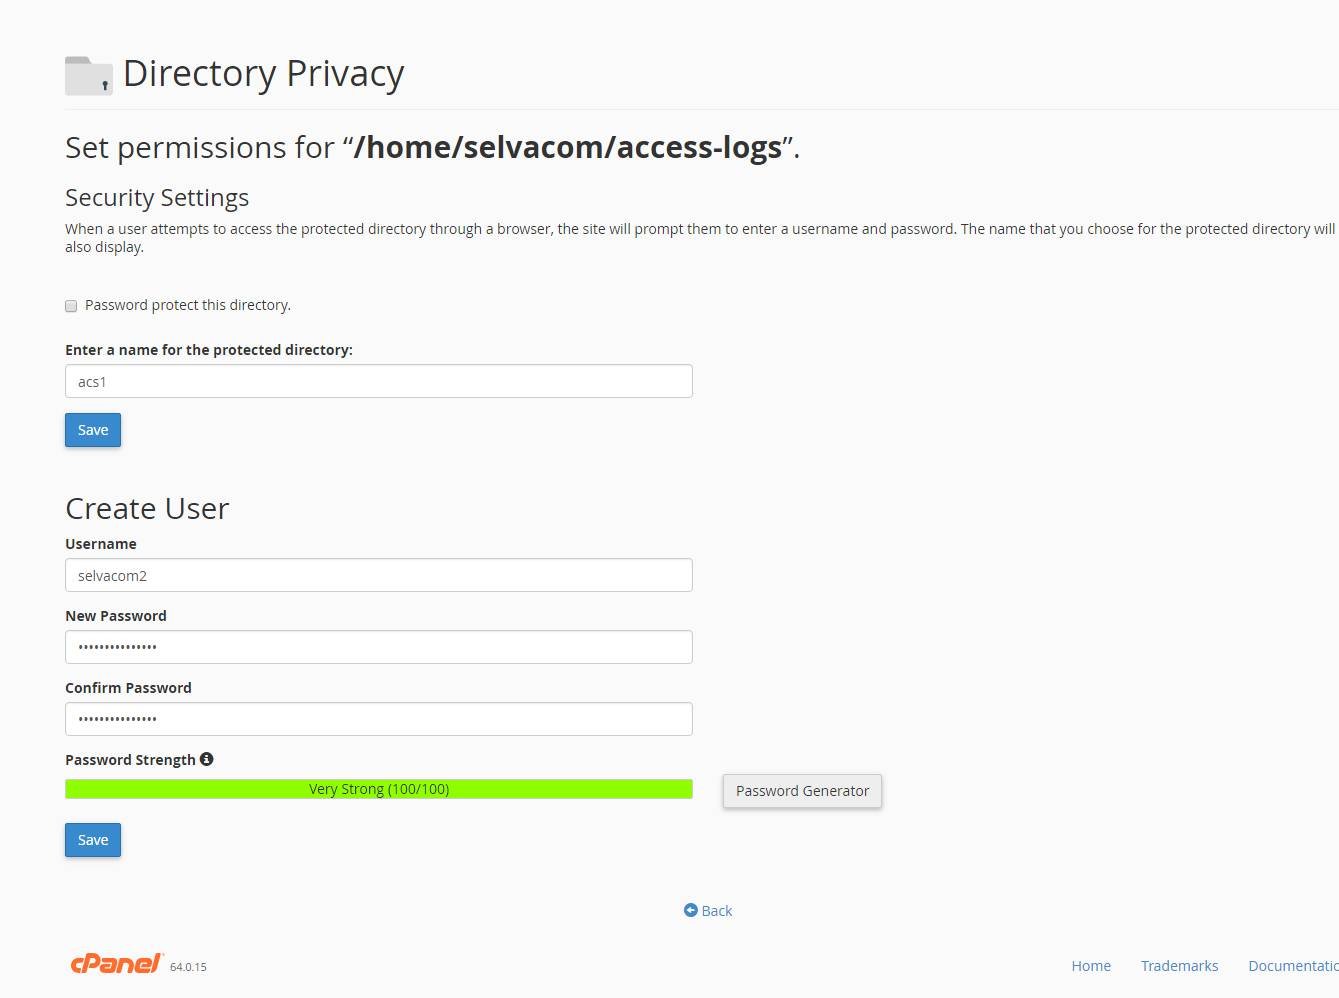Open the Home footer link

(x=1091, y=966)
